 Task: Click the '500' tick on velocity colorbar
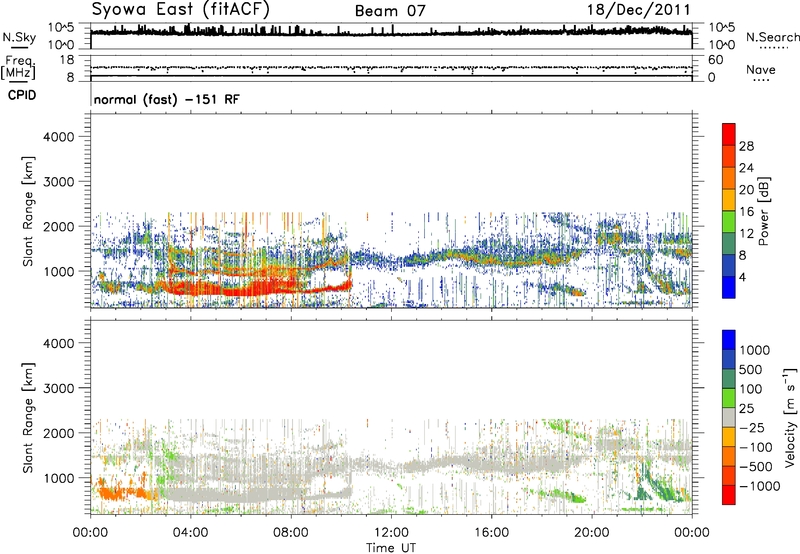[x=751, y=370]
